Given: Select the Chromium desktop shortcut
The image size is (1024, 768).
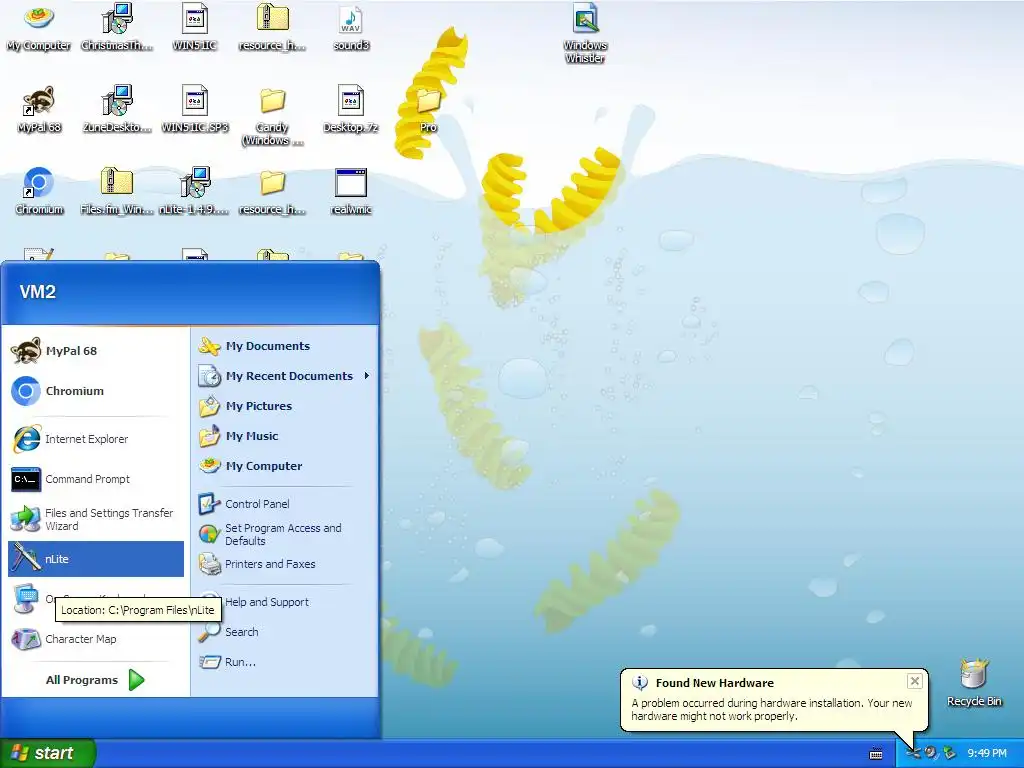Looking at the screenshot, I should (39, 191).
